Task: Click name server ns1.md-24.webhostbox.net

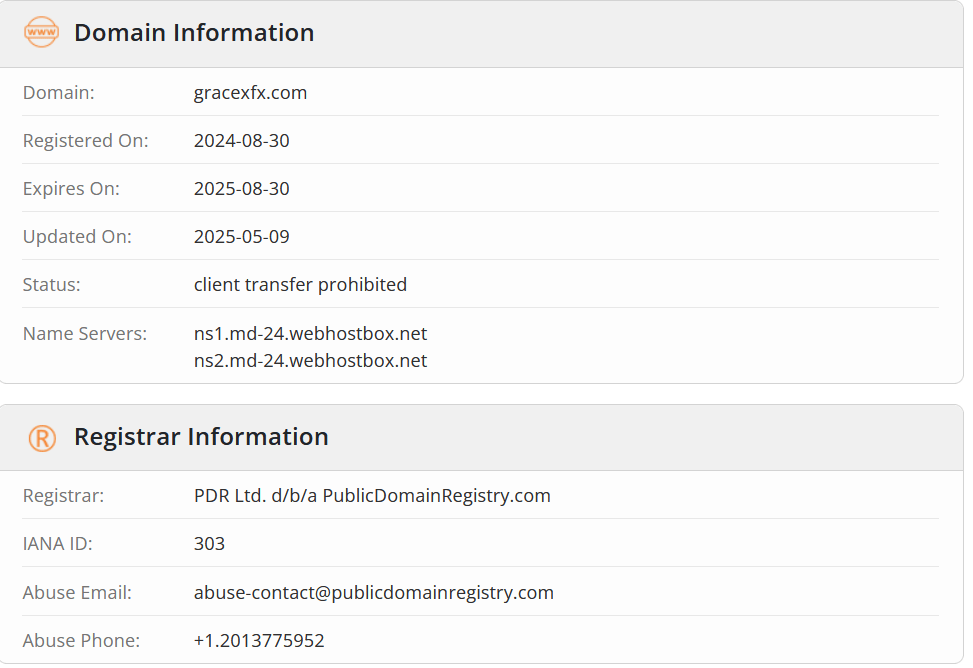Action: 310,333
